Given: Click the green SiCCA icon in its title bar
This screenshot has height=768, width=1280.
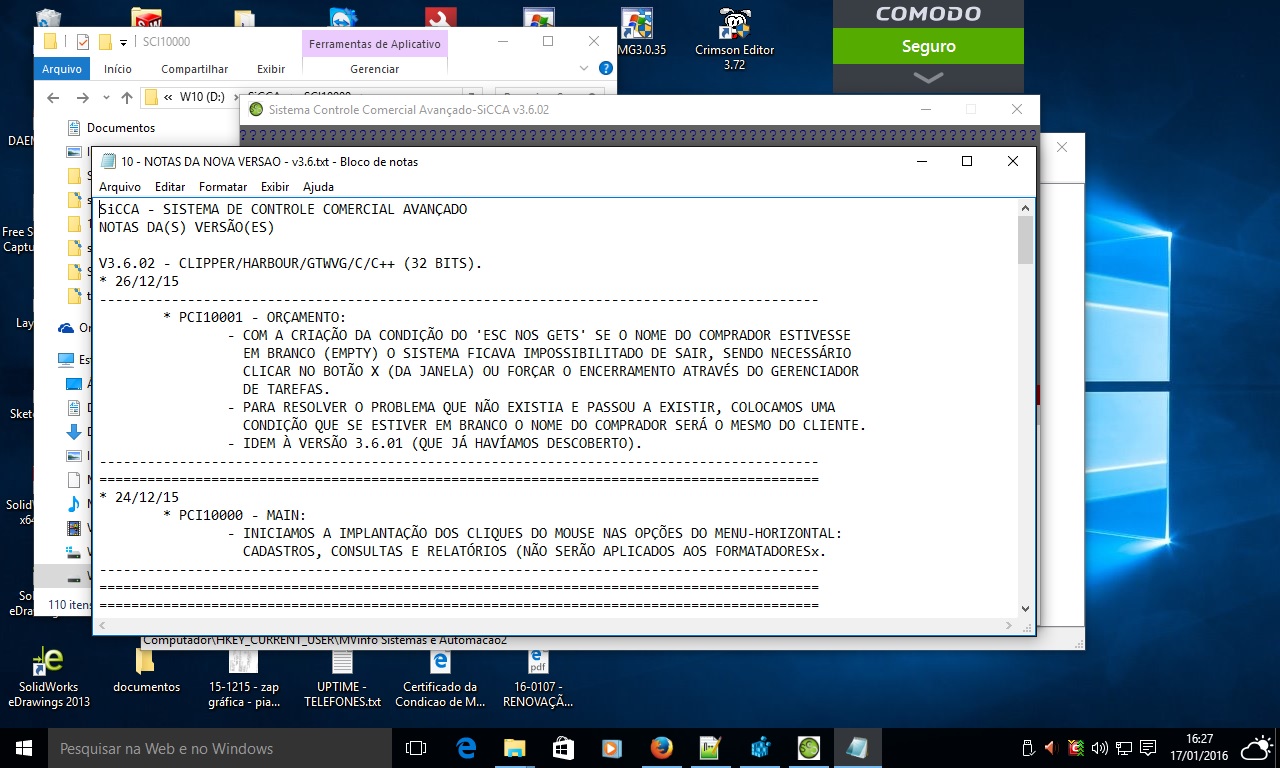Looking at the screenshot, I should pyautogui.click(x=256, y=110).
